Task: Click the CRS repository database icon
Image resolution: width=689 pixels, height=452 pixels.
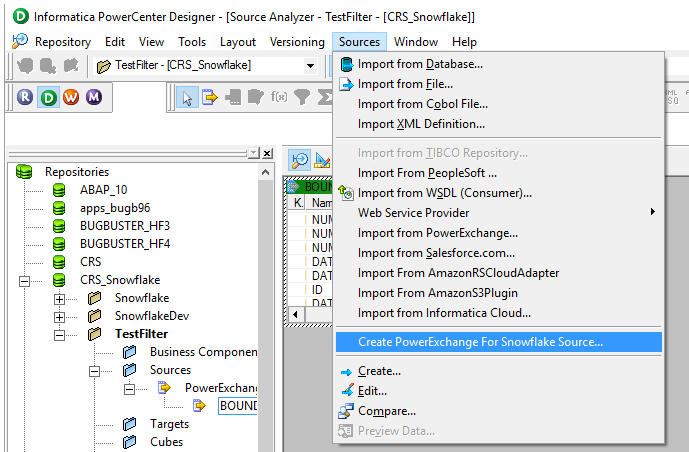Action: 60,262
